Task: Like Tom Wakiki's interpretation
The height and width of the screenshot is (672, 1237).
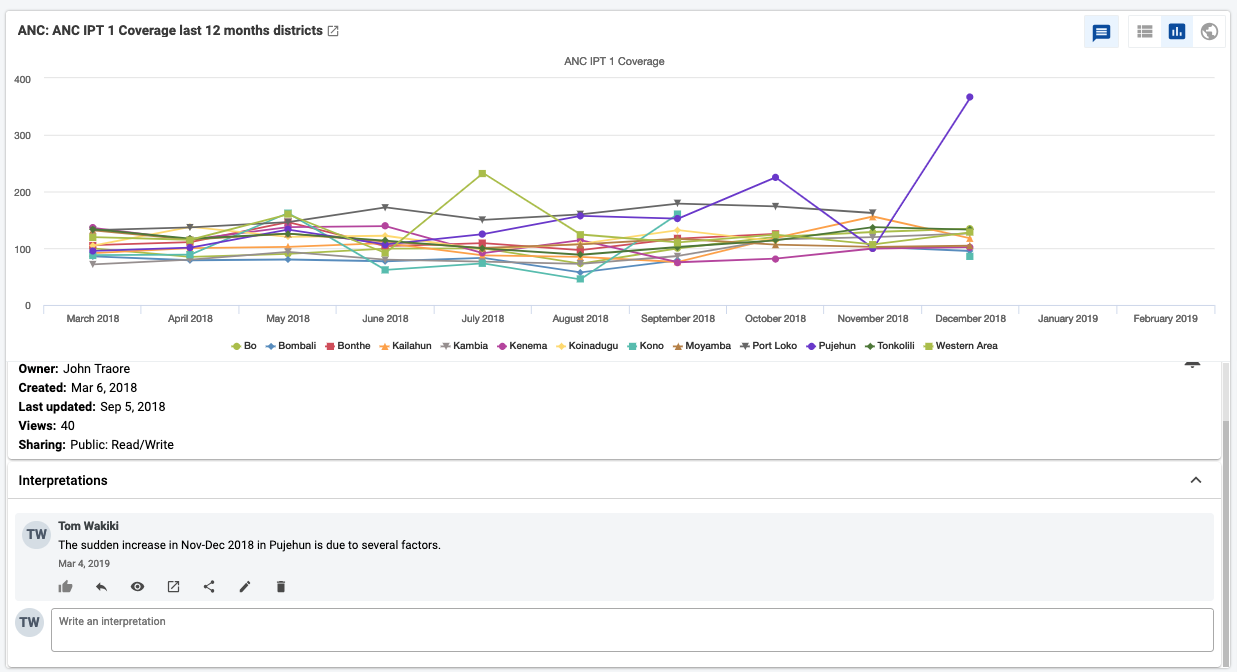Action: [x=66, y=587]
